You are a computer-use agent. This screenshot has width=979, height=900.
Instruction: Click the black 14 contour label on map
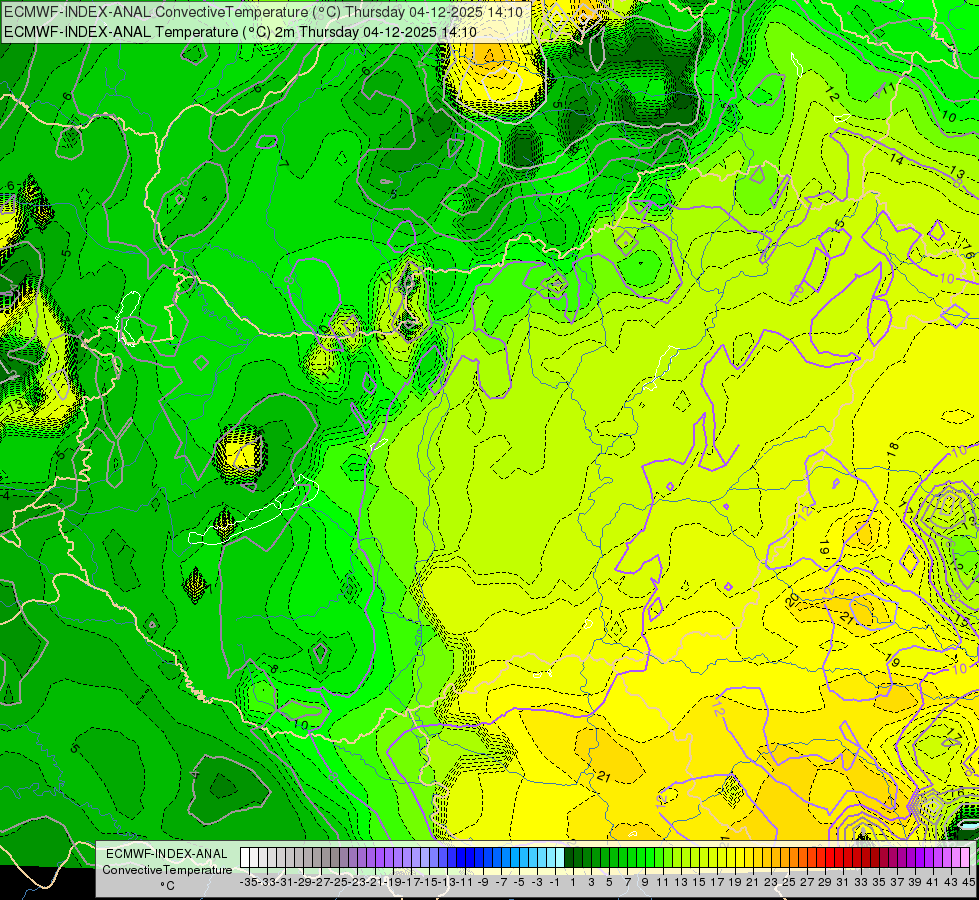(x=897, y=159)
